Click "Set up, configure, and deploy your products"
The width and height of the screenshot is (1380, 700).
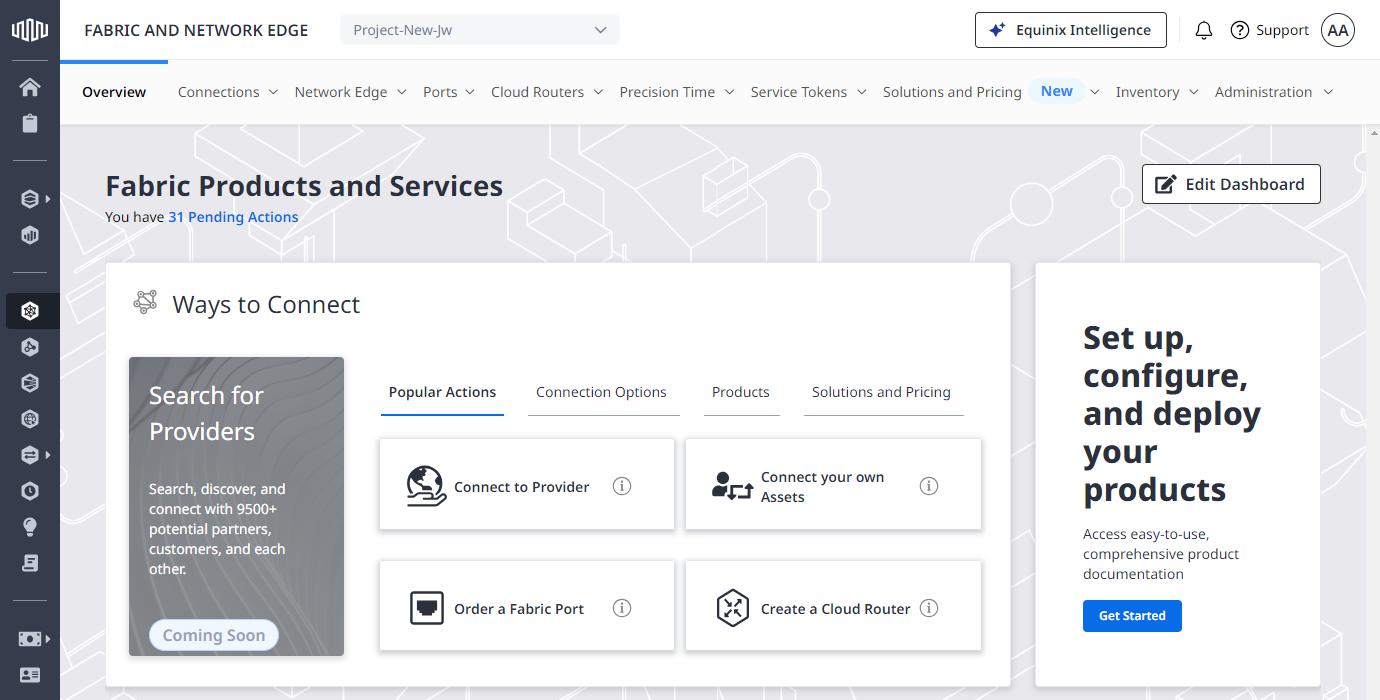click(x=1172, y=413)
